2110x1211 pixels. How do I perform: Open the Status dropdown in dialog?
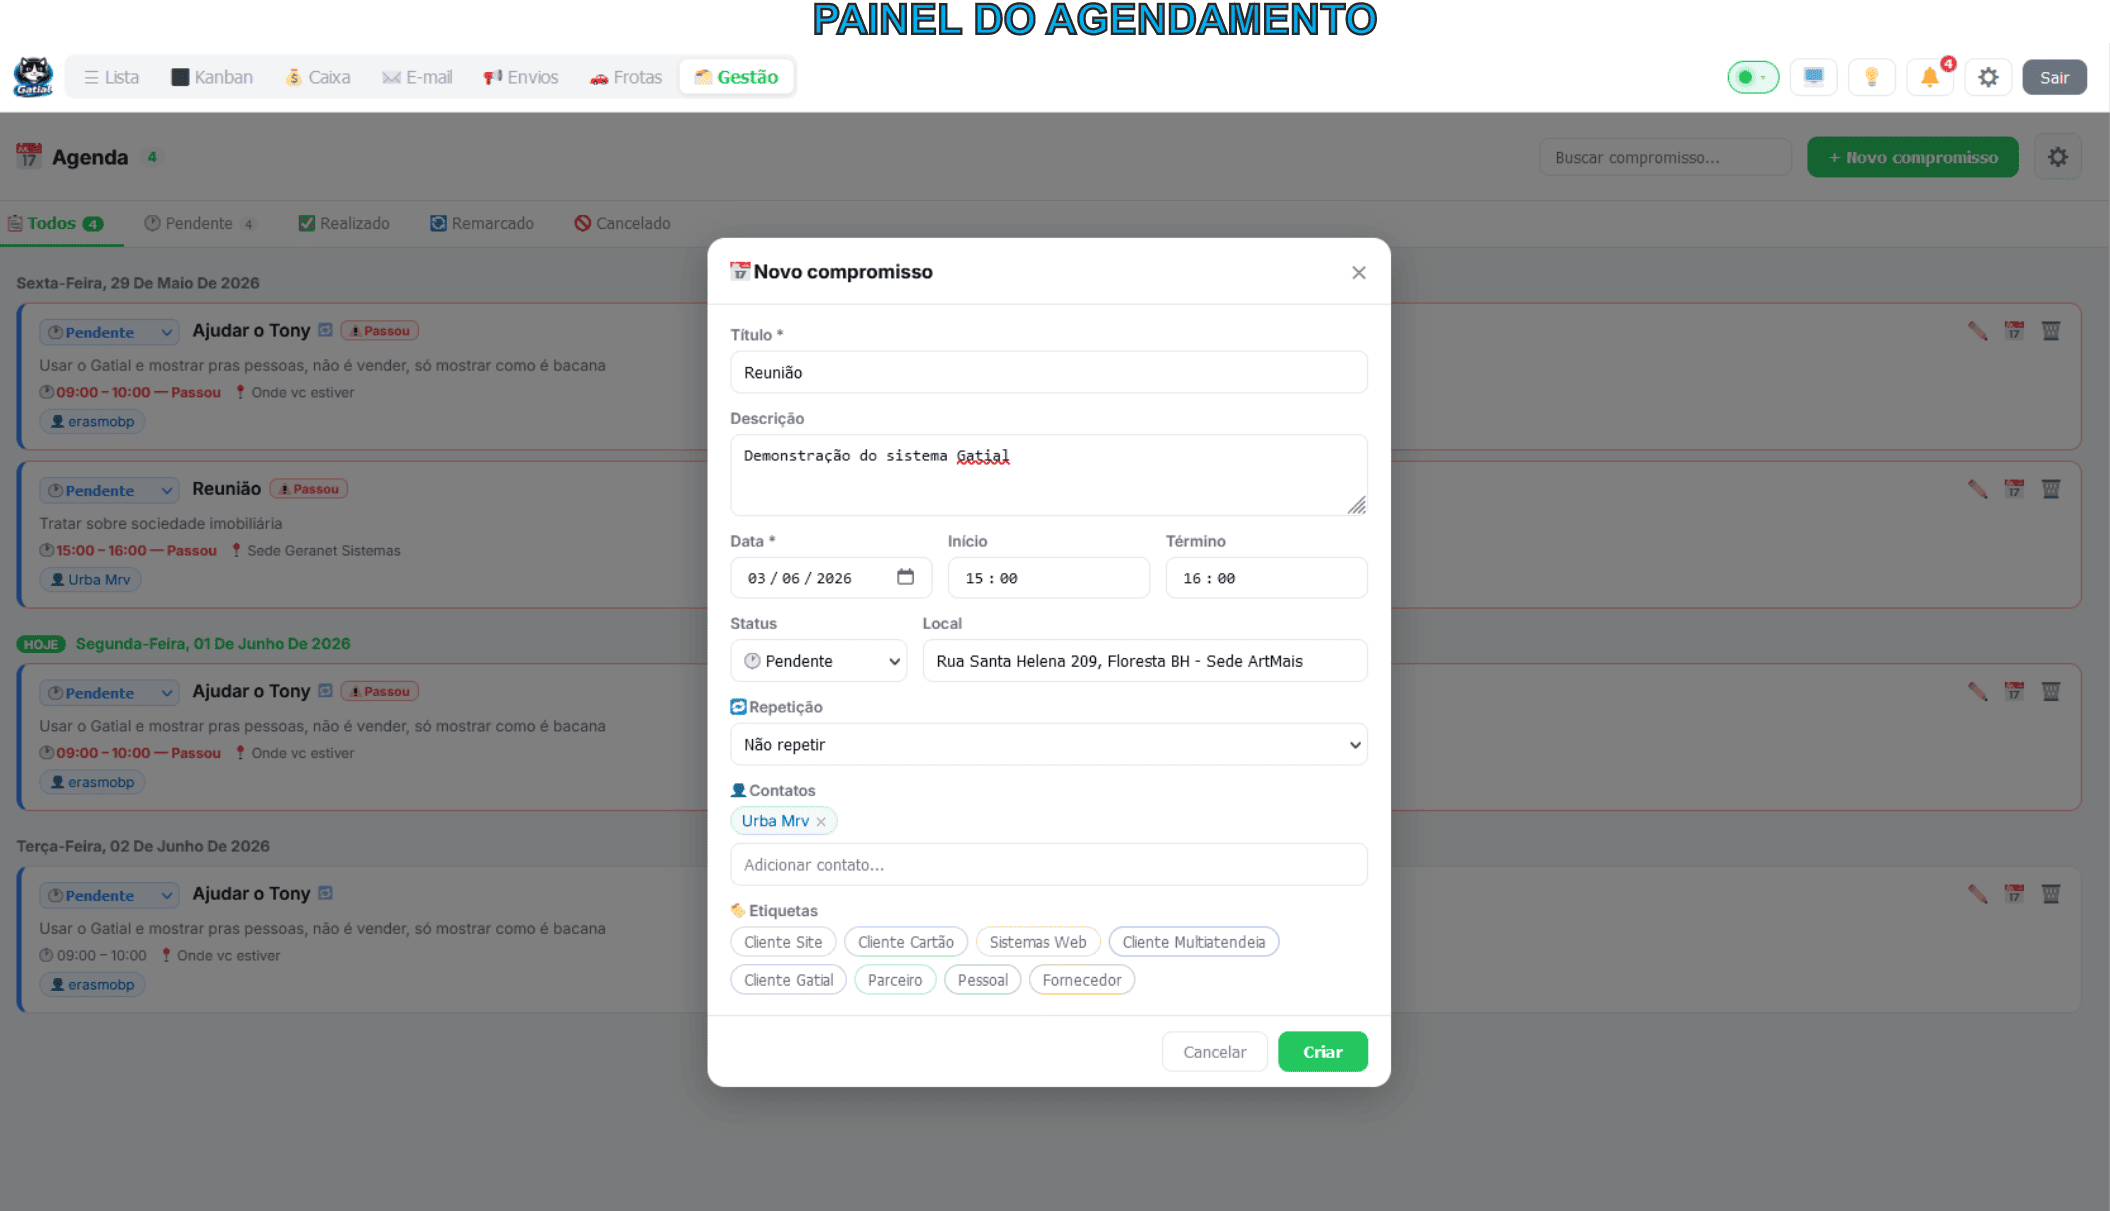(819, 661)
